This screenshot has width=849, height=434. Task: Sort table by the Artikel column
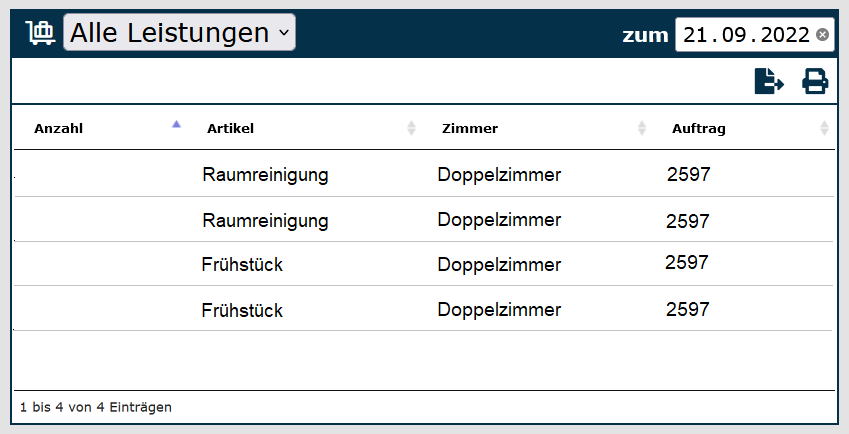coord(230,129)
